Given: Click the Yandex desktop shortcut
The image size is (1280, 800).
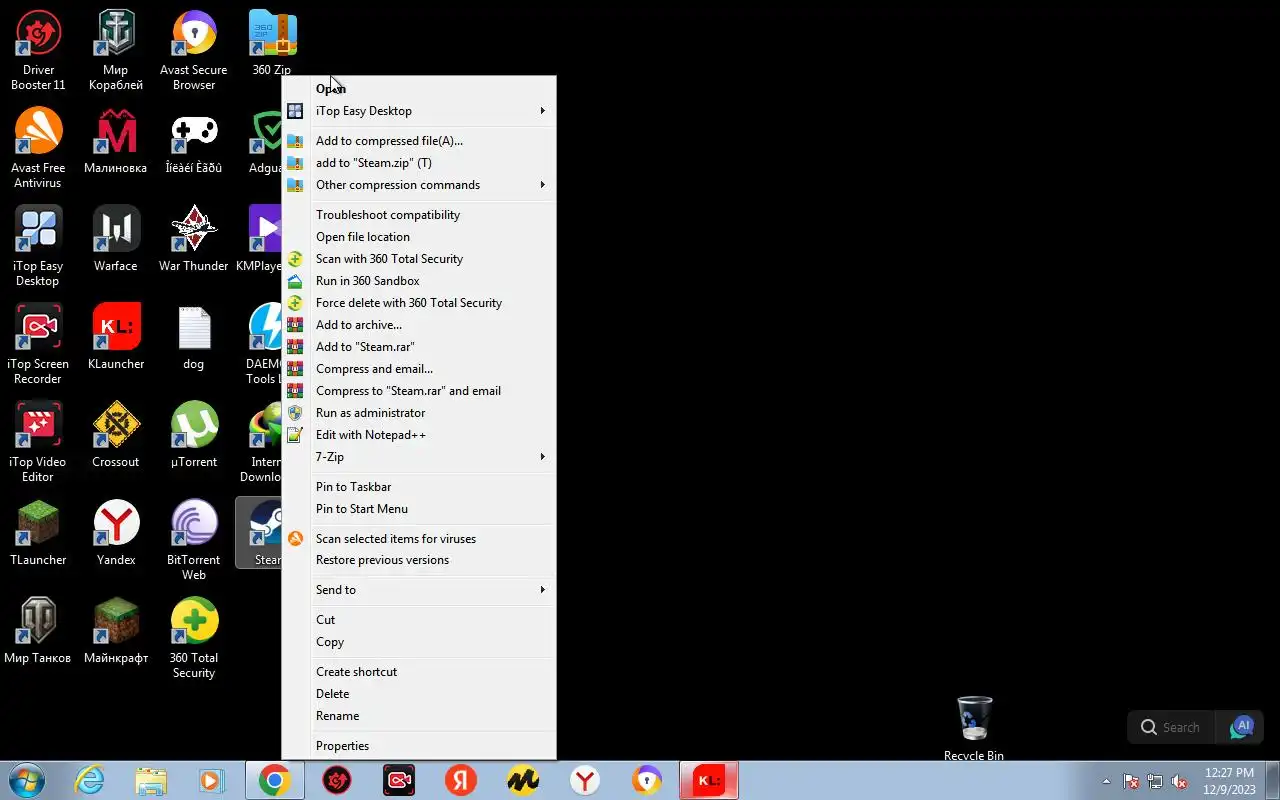Looking at the screenshot, I should coord(116,533).
